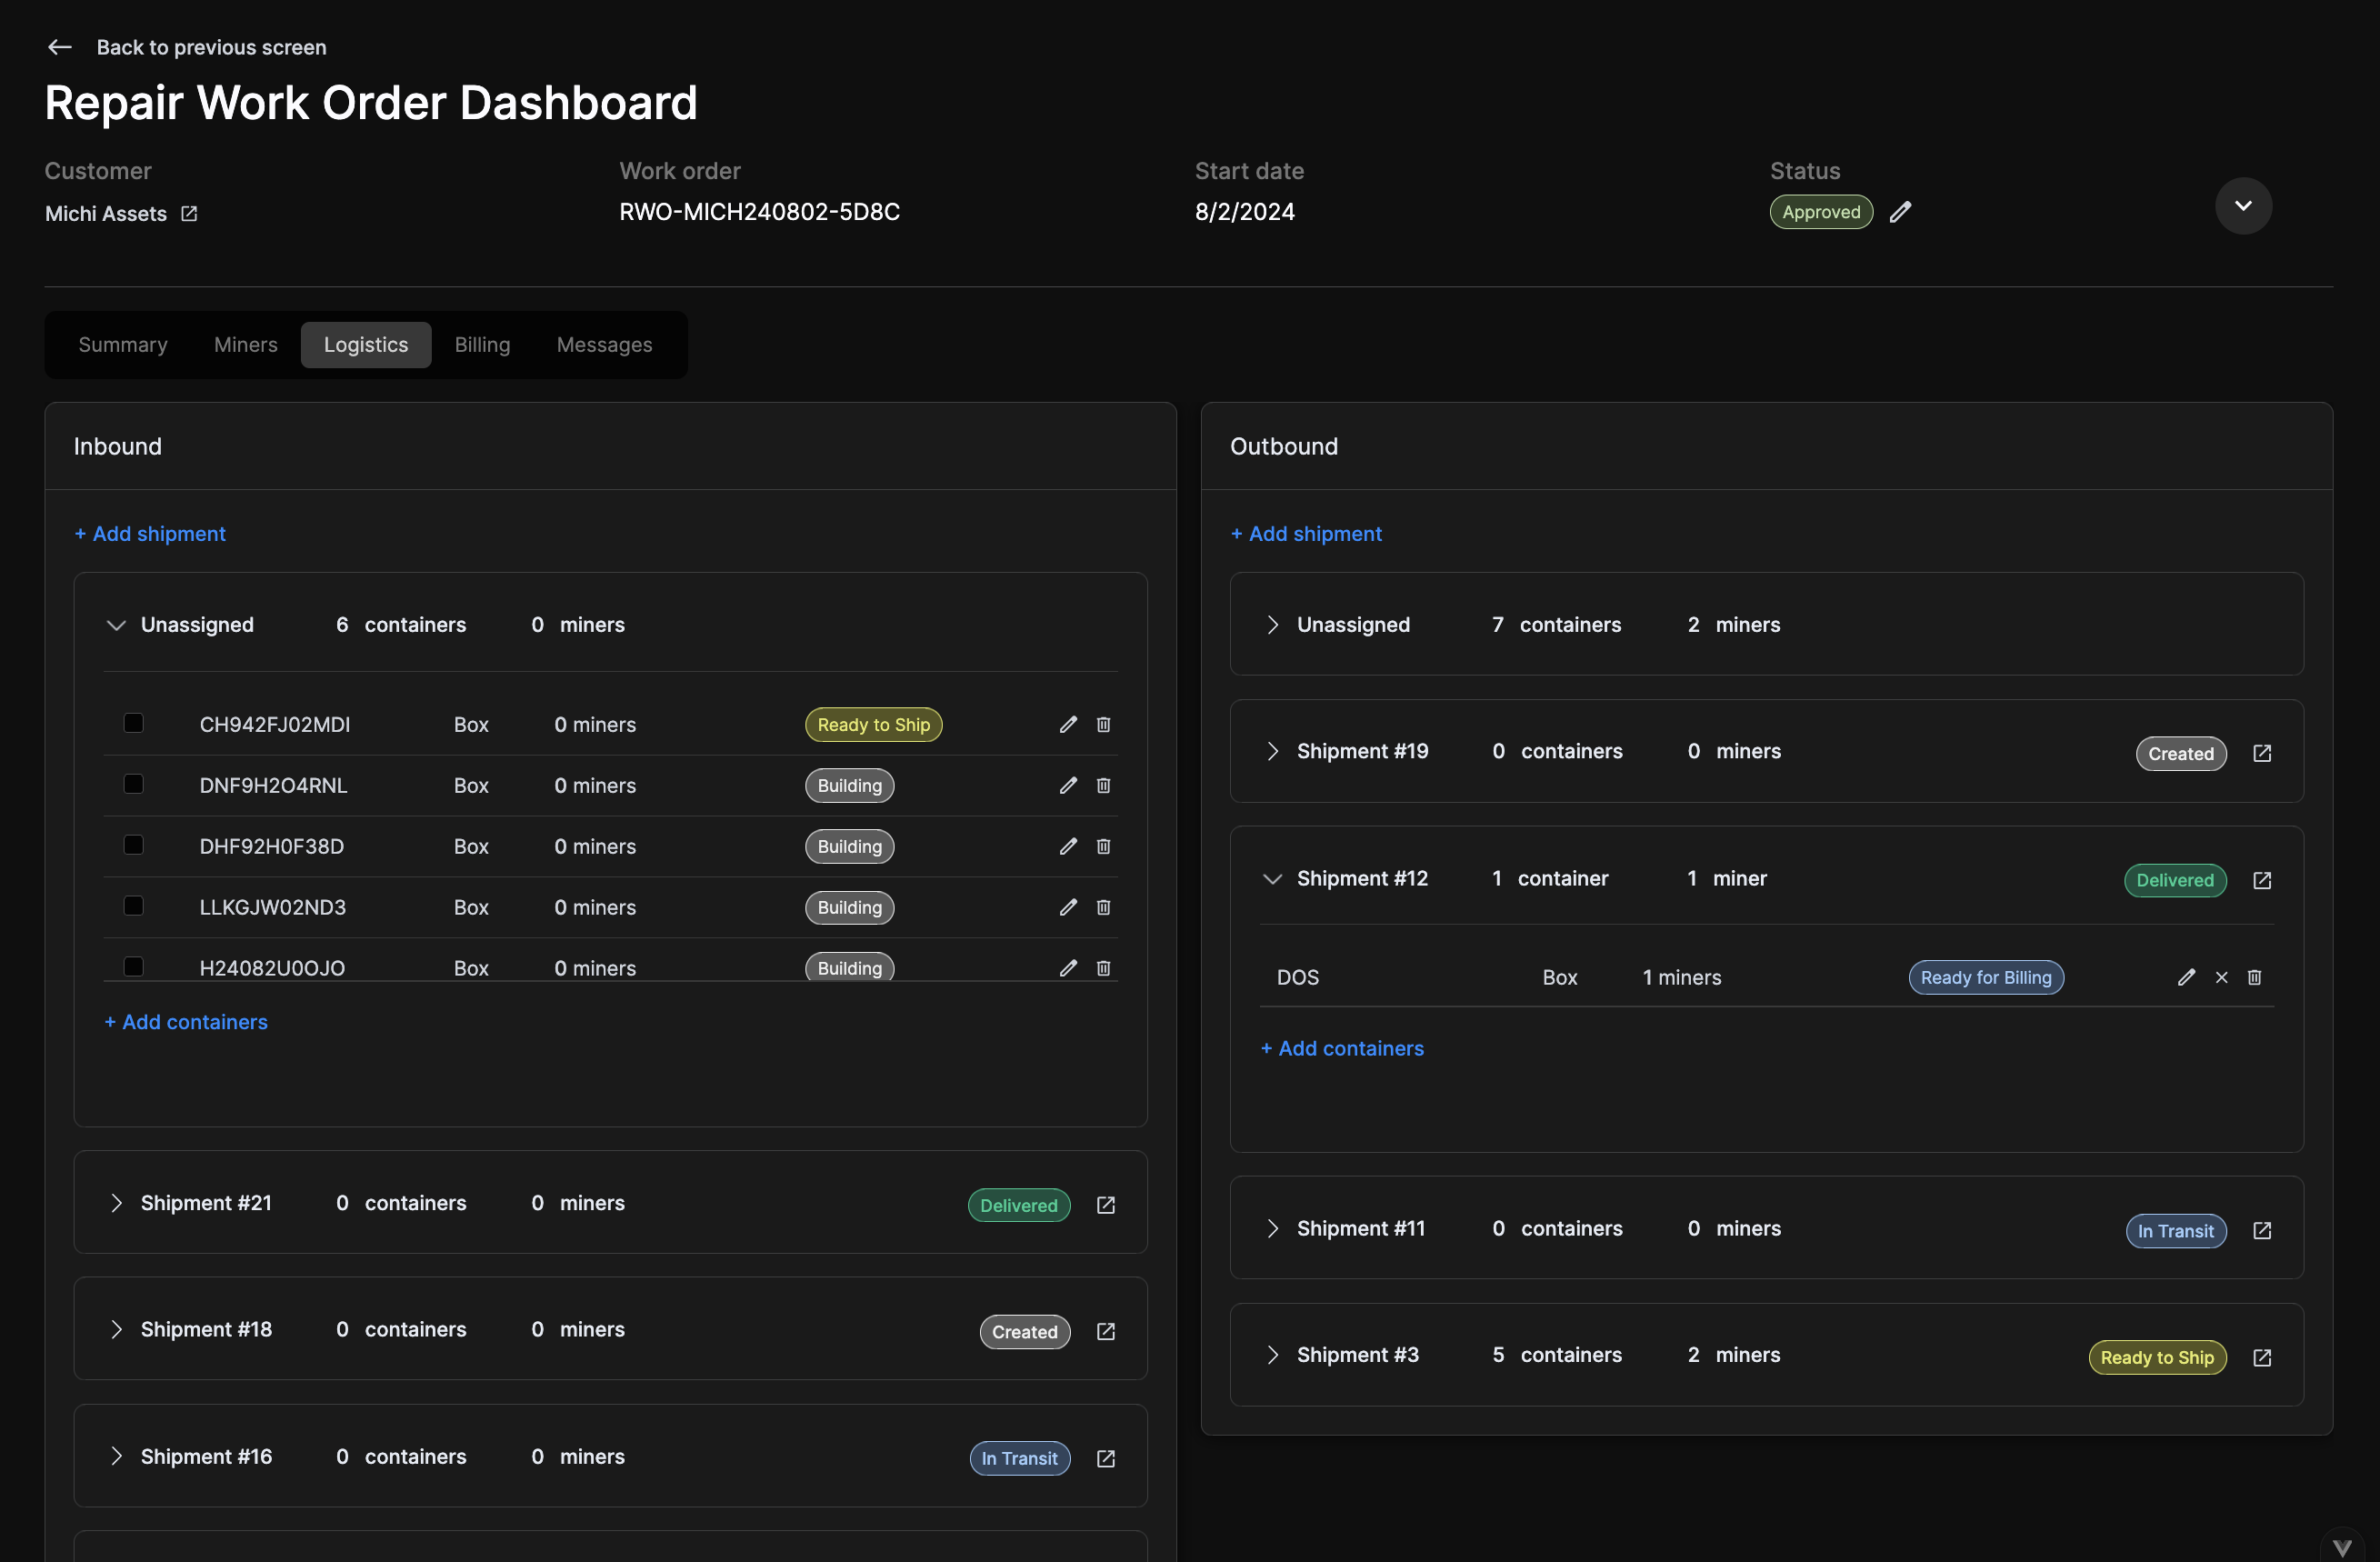The height and width of the screenshot is (1562, 2380).
Task: Delete the DNF9H2O4RNL container
Action: click(x=1103, y=786)
